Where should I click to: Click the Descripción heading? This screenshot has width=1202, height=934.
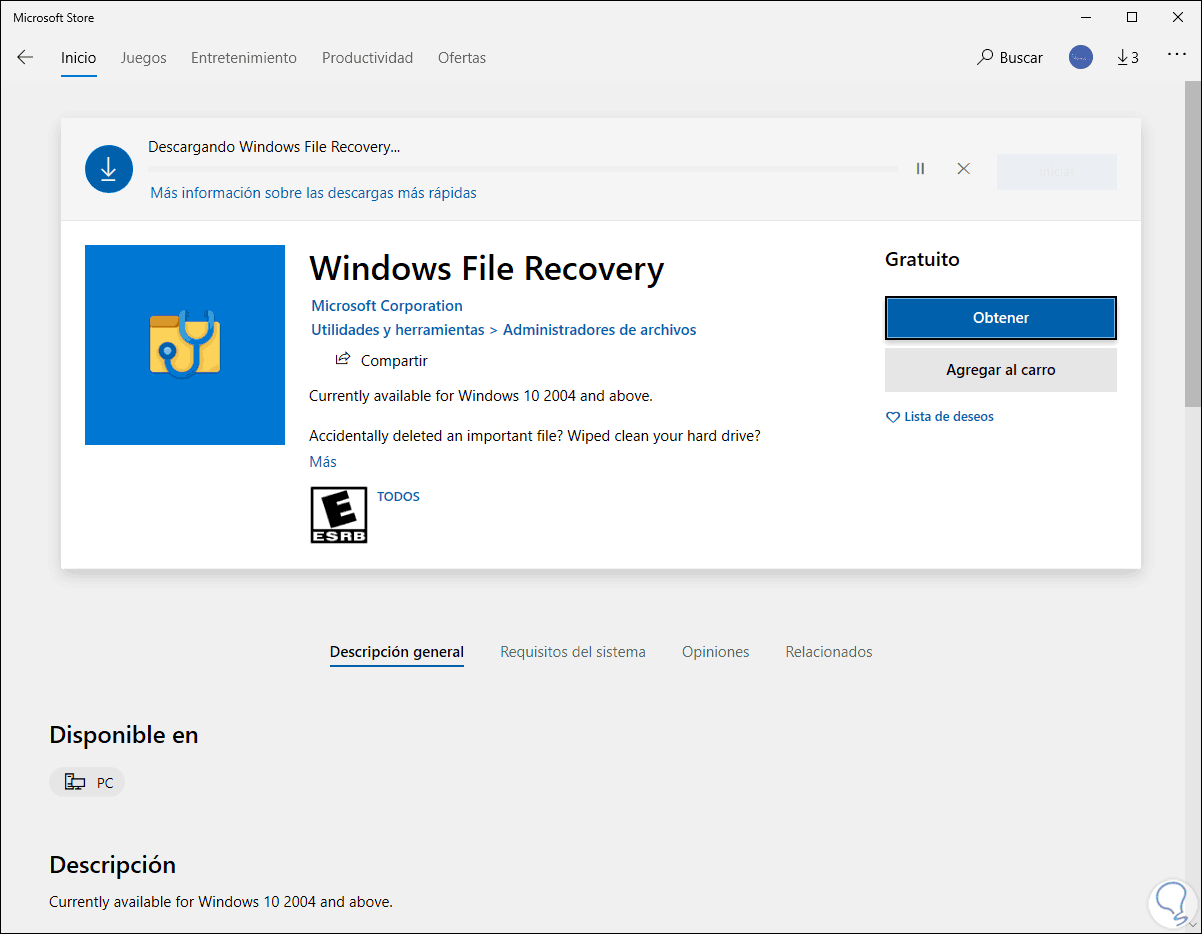[x=112, y=865]
